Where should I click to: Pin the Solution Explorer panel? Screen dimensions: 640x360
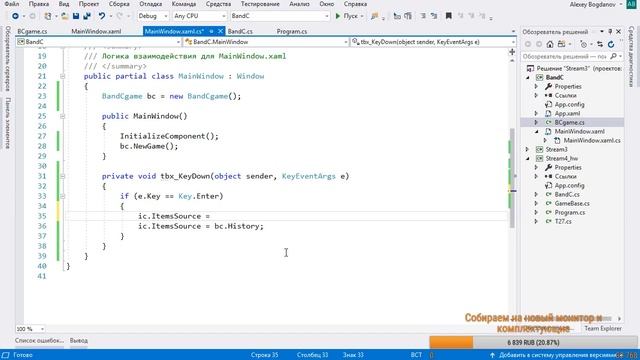click(x=610, y=31)
